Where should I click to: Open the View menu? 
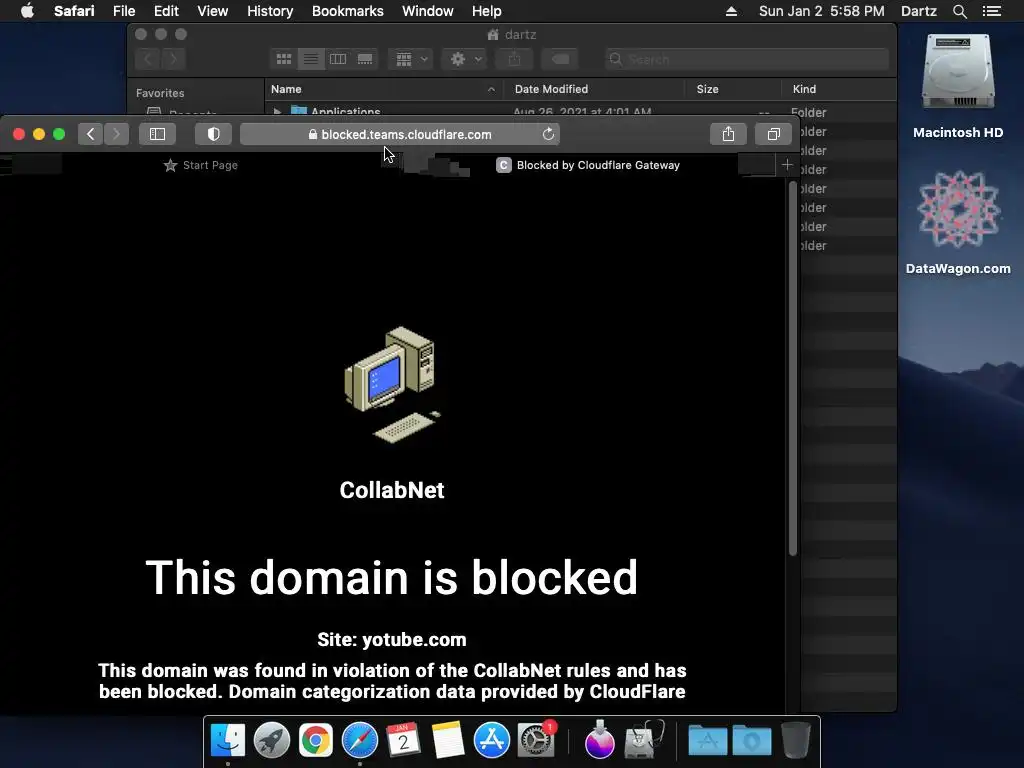click(213, 11)
